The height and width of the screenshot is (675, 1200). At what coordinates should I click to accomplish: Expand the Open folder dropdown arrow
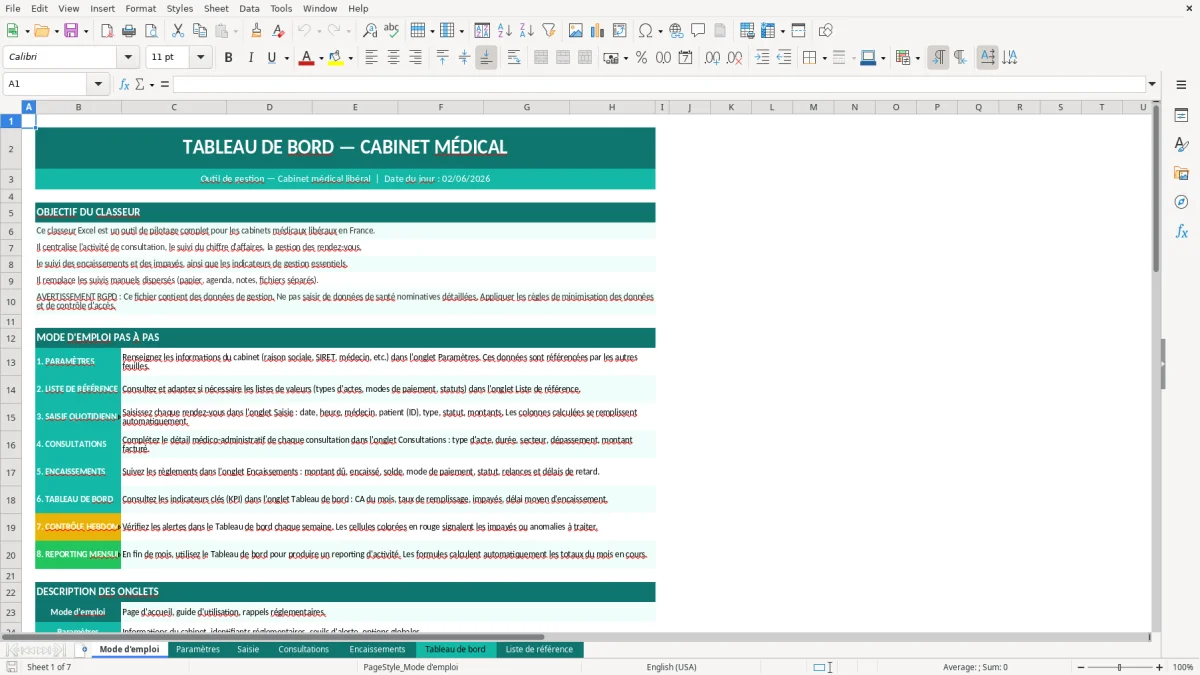tap(55, 31)
